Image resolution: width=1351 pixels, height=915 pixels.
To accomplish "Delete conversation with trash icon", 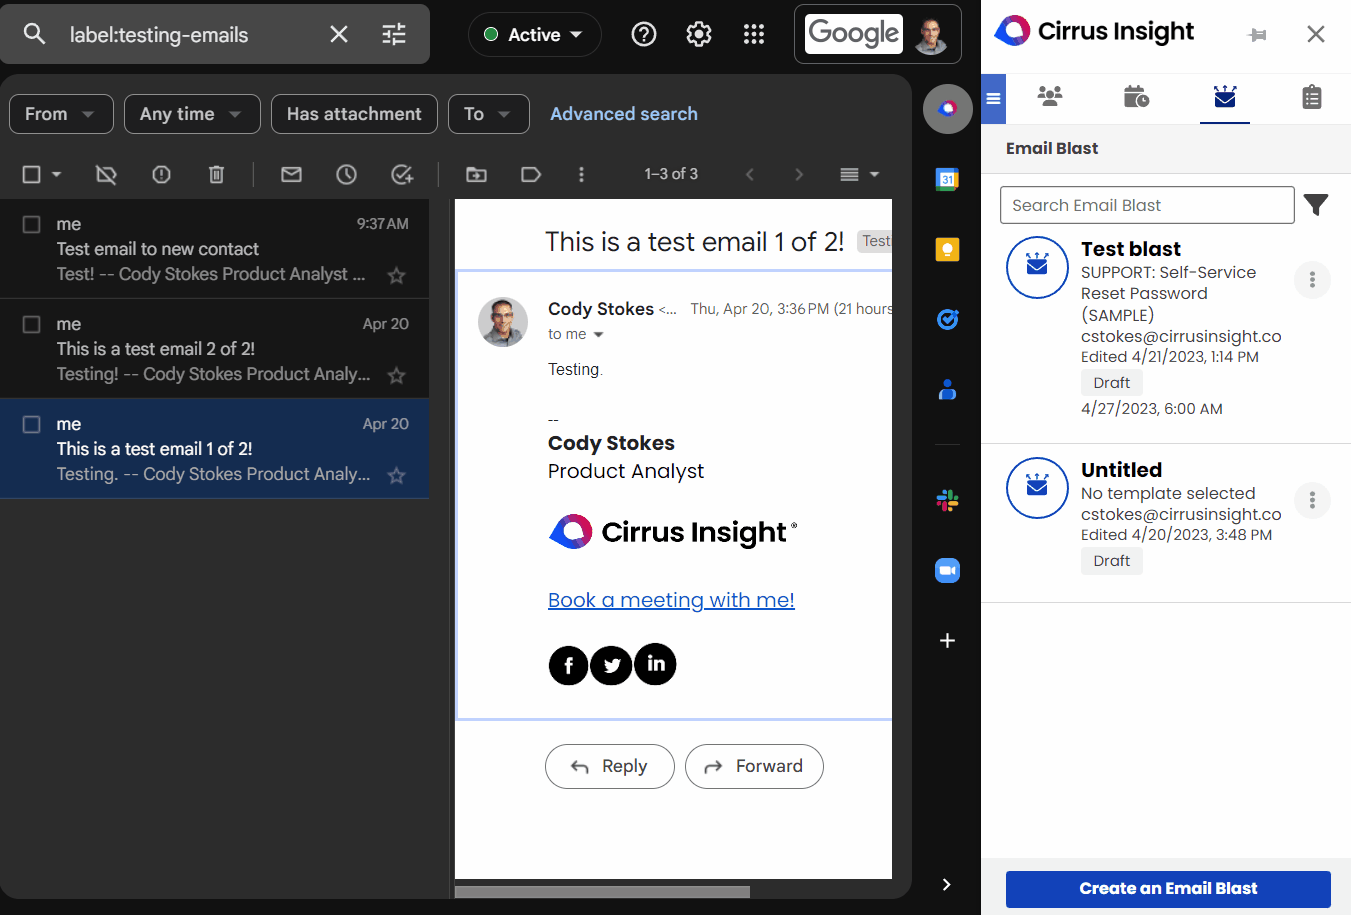I will pyautogui.click(x=216, y=175).
